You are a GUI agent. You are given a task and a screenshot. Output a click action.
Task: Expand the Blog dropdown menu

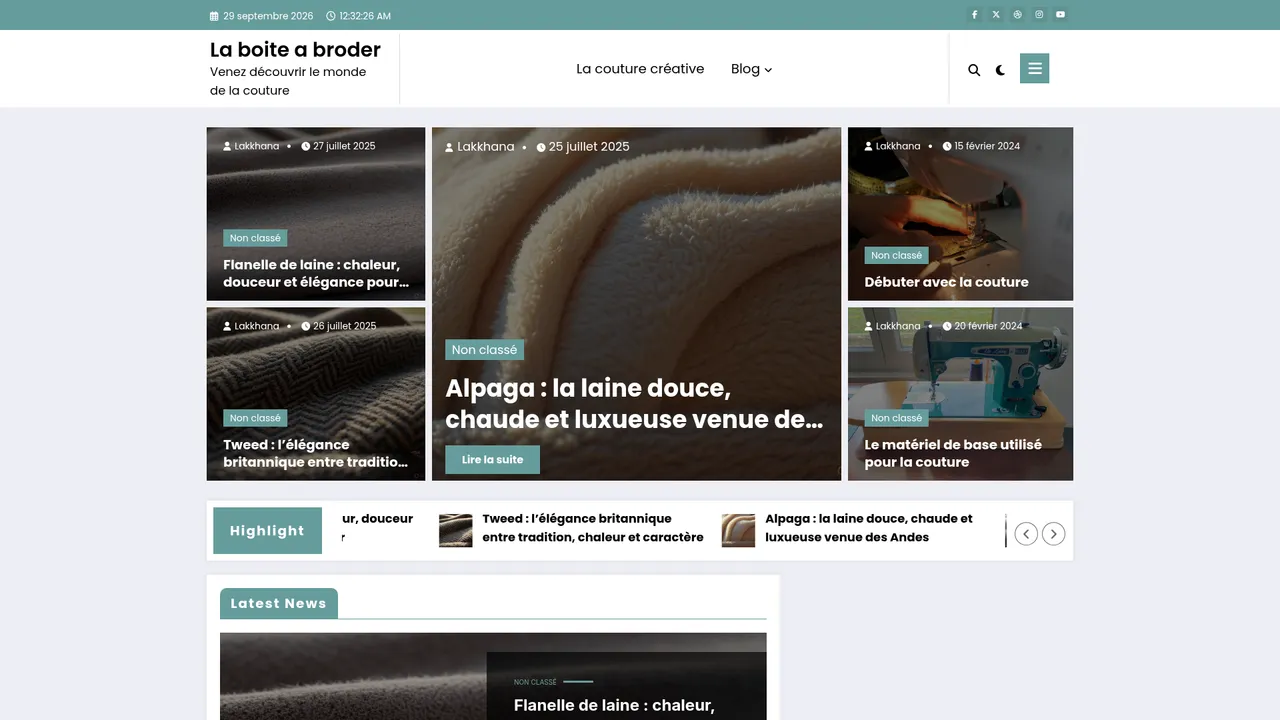tap(751, 69)
